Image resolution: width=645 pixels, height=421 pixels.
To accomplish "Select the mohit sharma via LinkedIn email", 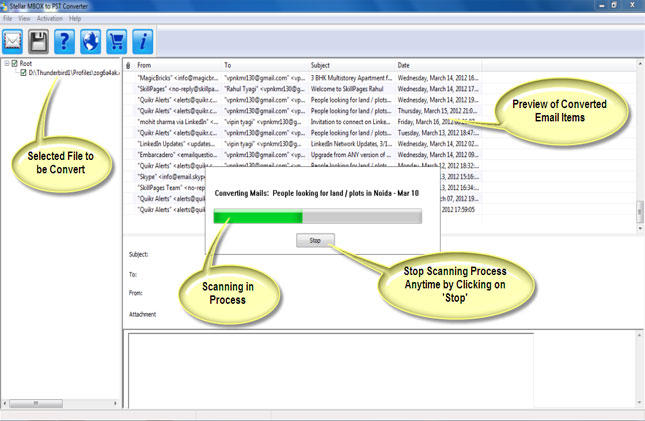I will point(302,122).
